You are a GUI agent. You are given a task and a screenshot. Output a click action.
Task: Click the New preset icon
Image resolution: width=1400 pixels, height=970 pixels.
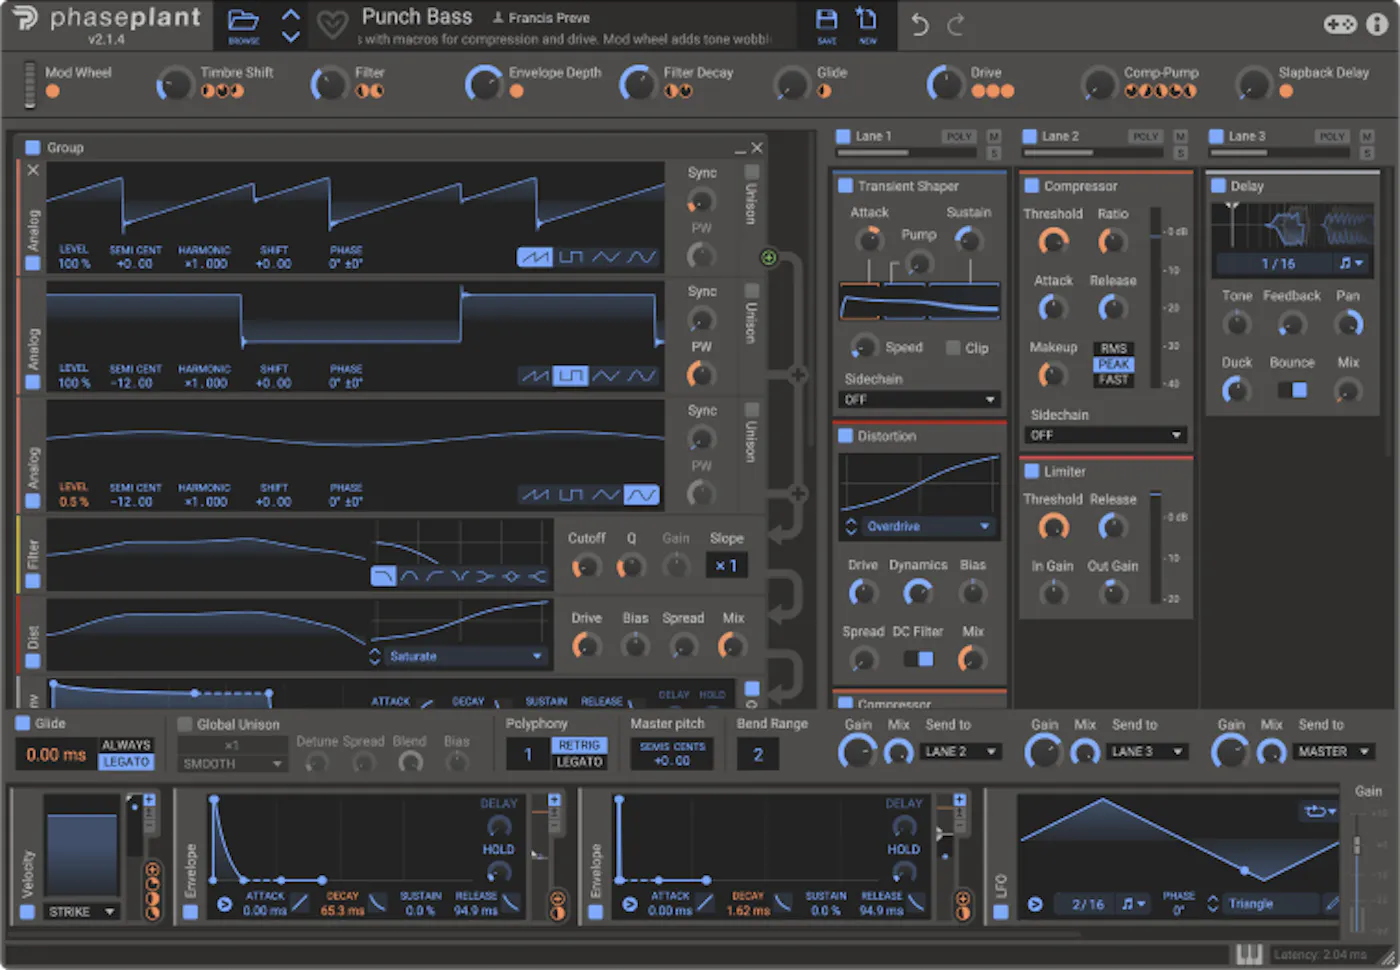867,23
